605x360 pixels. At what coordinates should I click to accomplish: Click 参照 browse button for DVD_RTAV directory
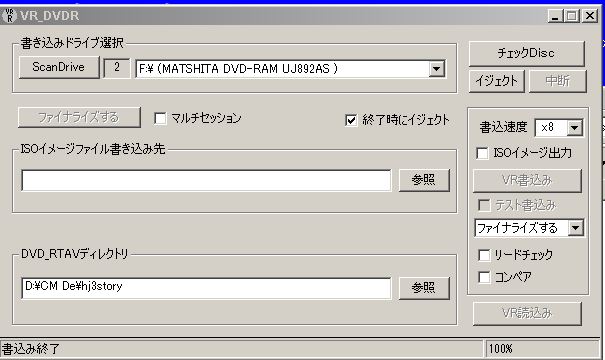(x=424, y=288)
